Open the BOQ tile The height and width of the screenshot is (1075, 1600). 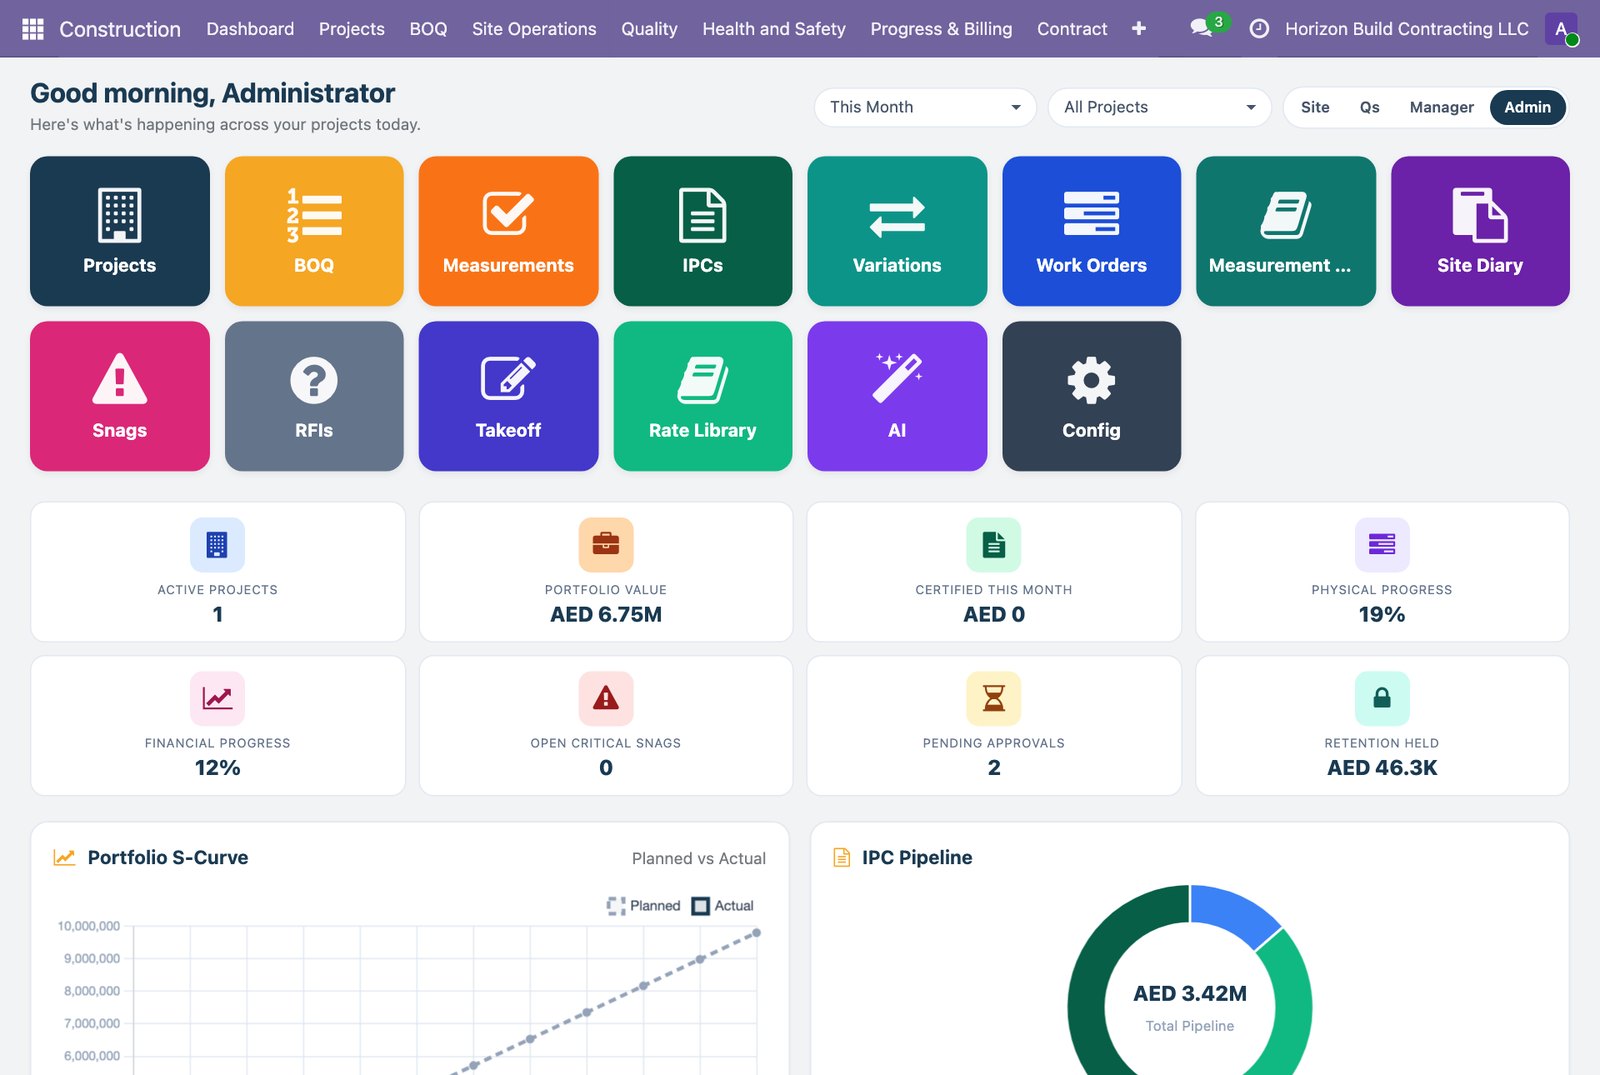[x=314, y=231]
